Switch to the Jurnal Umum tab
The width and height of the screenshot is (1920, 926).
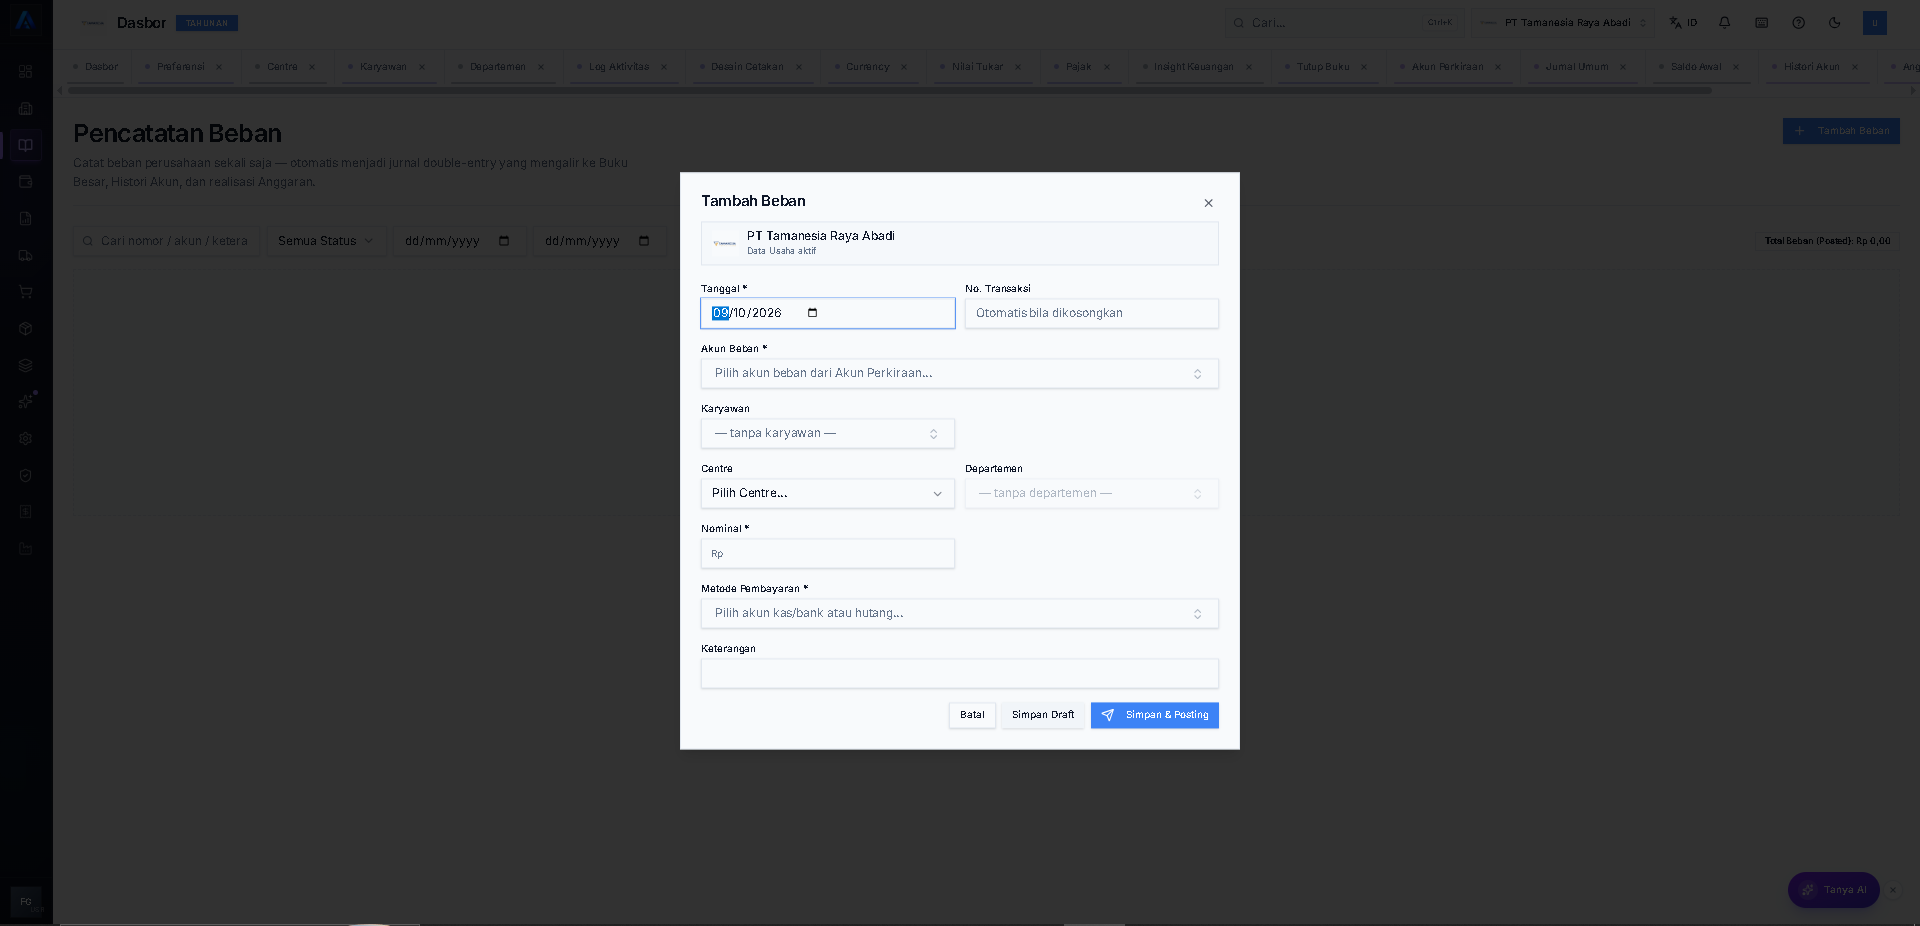tap(1577, 67)
